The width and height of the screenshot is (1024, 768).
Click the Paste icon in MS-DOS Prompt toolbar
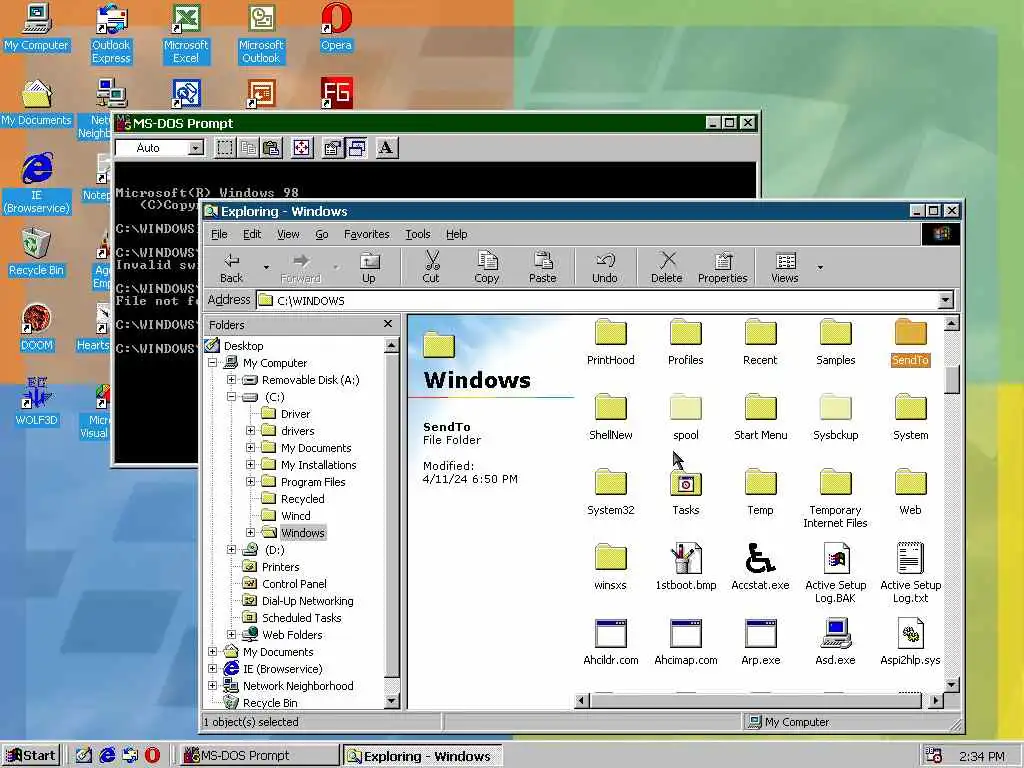(271, 148)
